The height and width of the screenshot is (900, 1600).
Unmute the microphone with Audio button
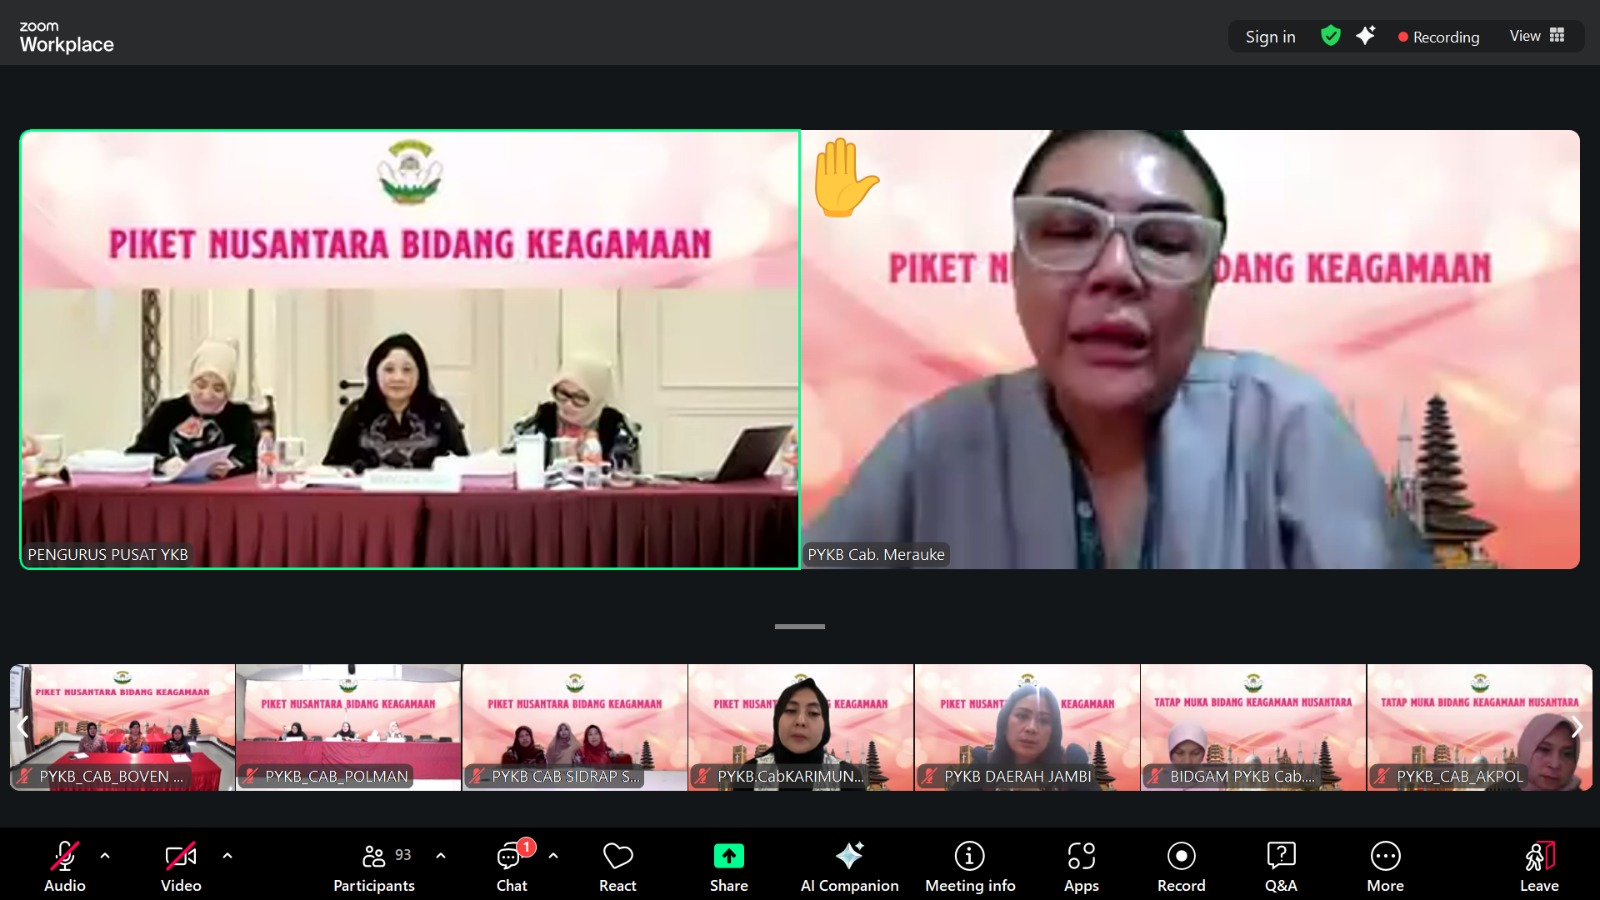tap(65, 866)
